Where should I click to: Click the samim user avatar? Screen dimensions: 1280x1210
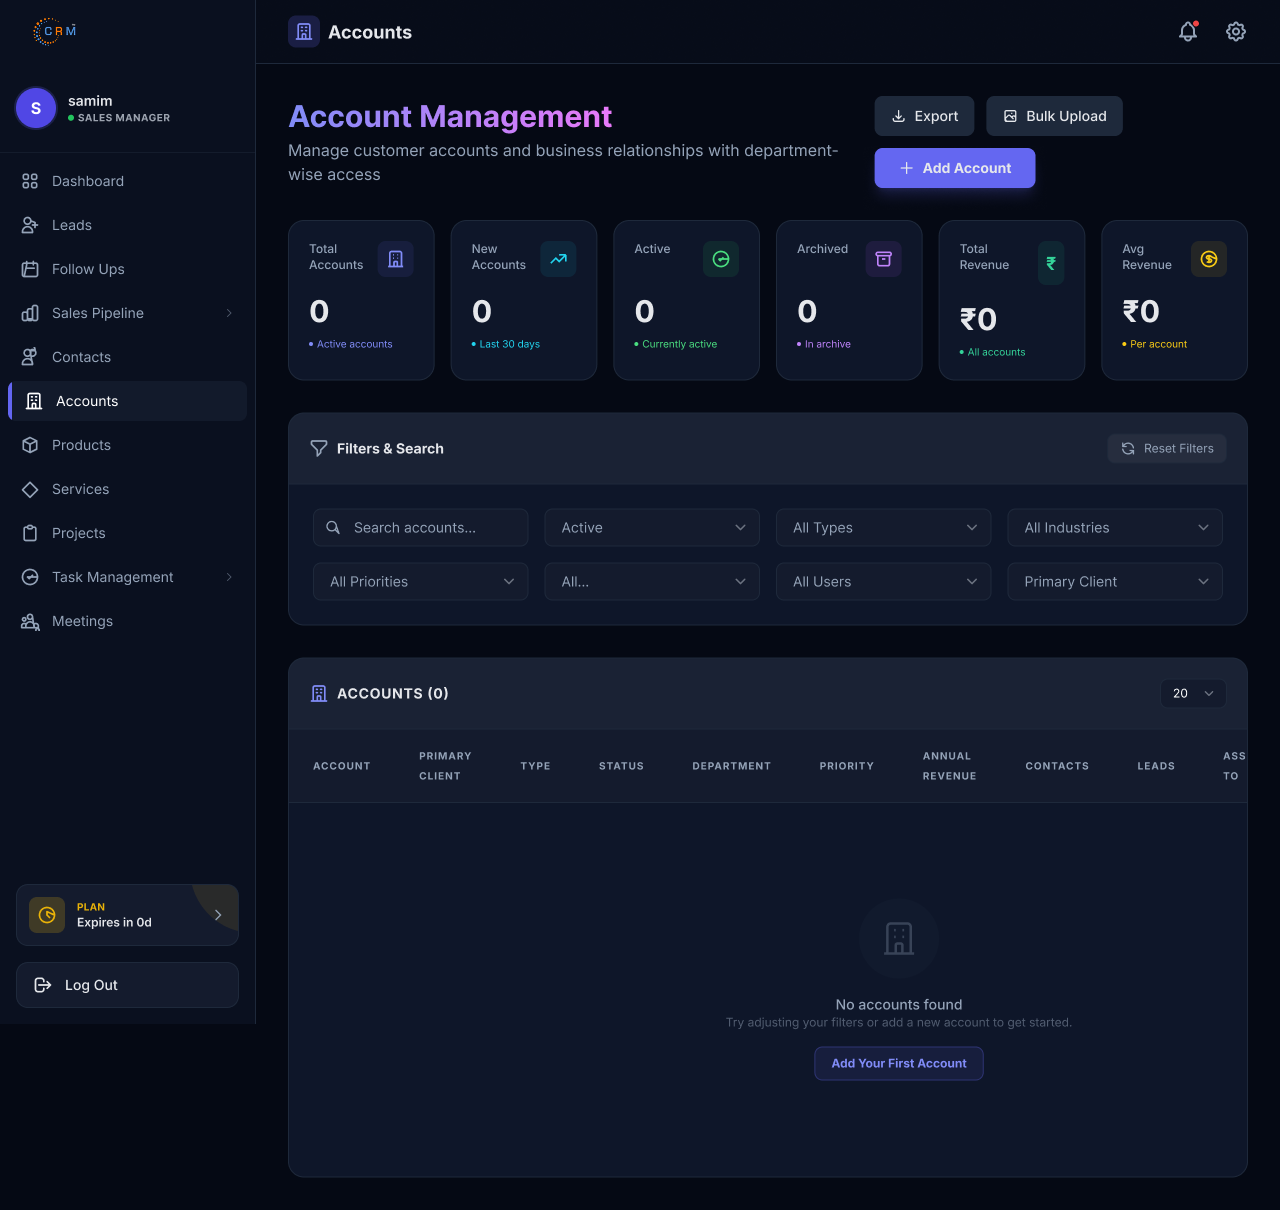coord(36,108)
